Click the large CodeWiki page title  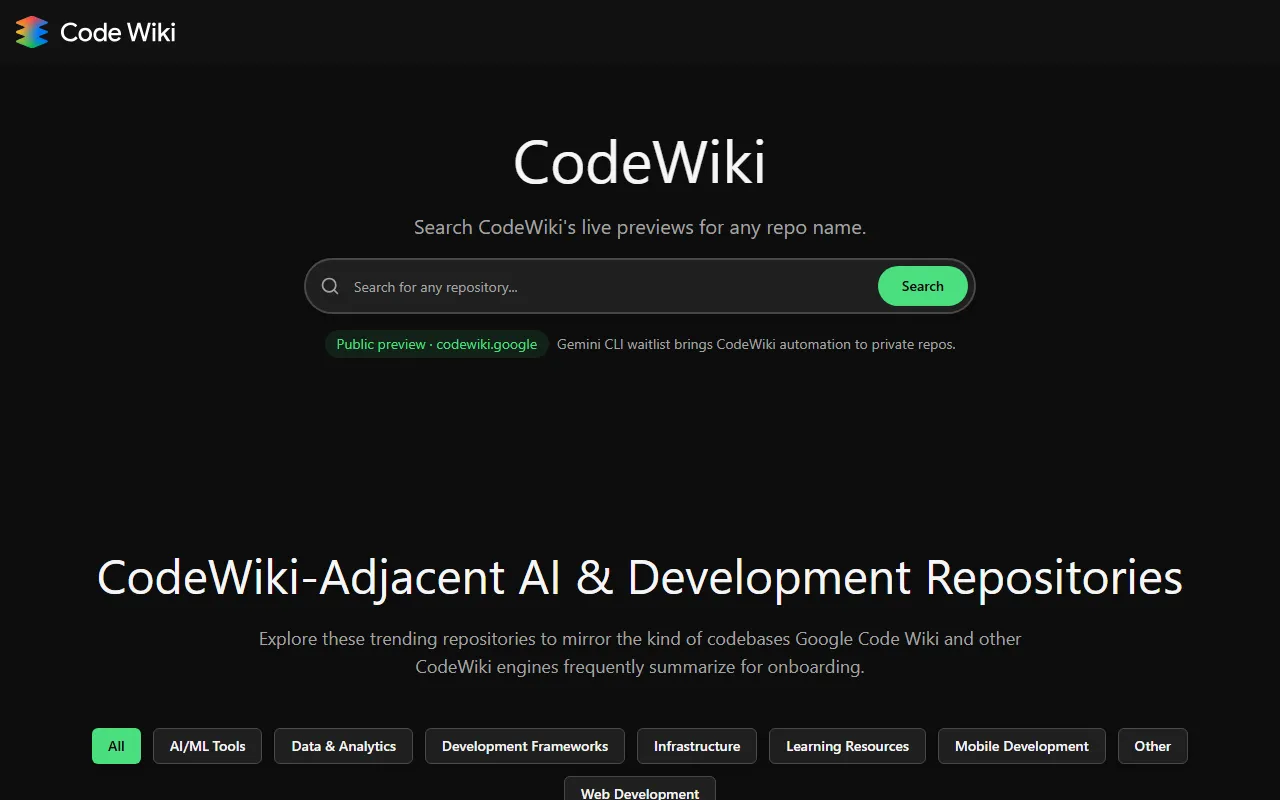(640, 162)
